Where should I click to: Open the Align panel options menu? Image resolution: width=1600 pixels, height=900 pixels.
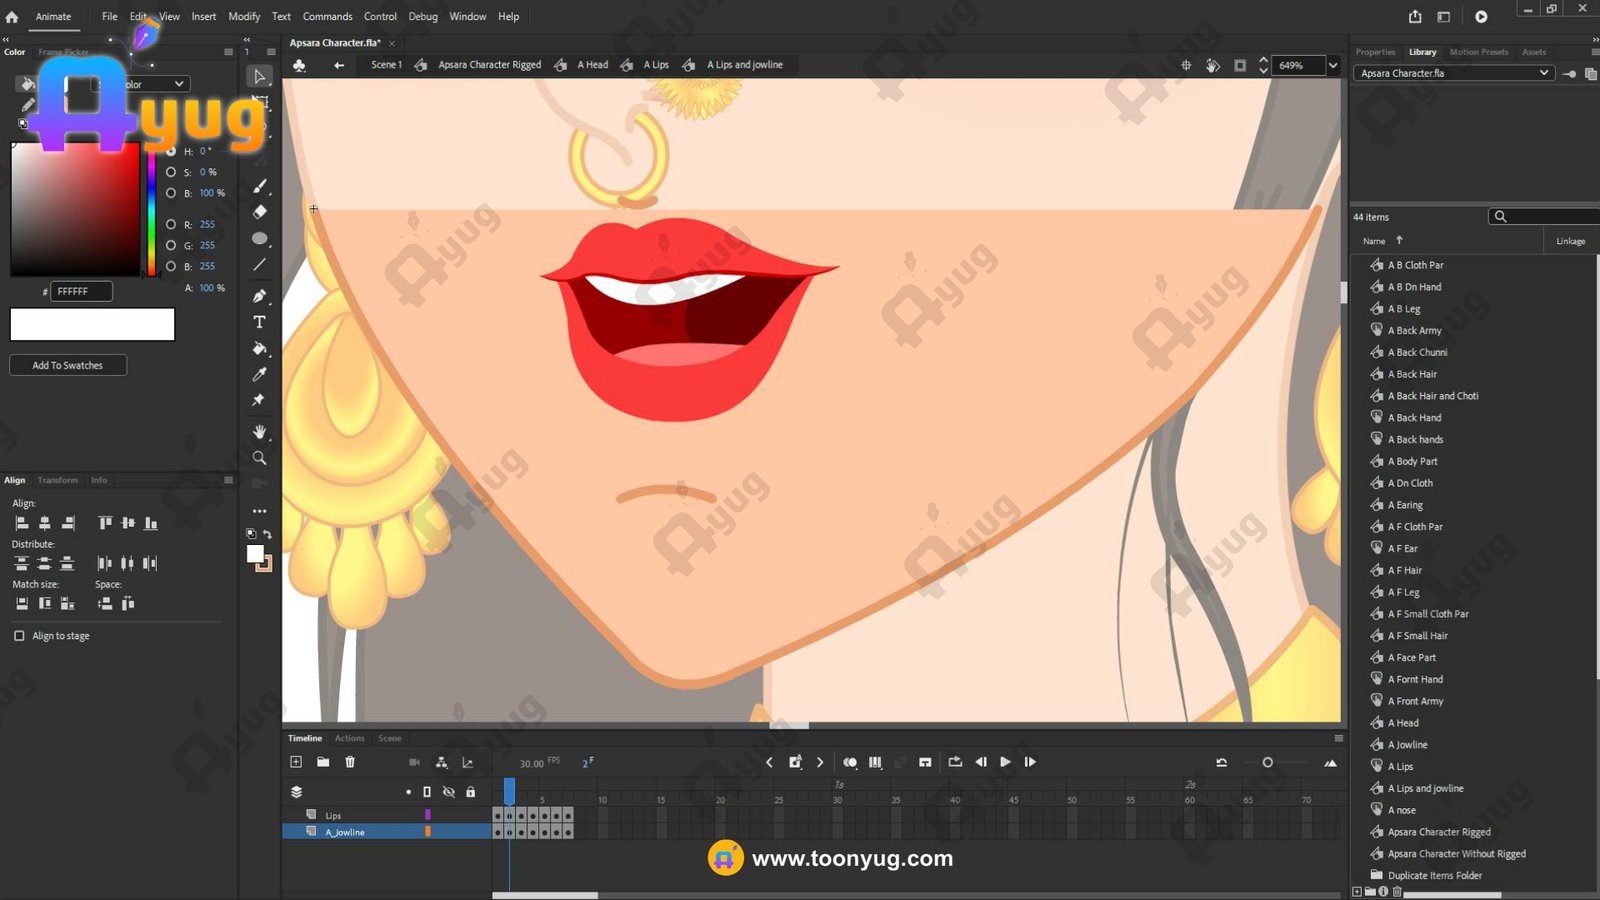(228, 480)
